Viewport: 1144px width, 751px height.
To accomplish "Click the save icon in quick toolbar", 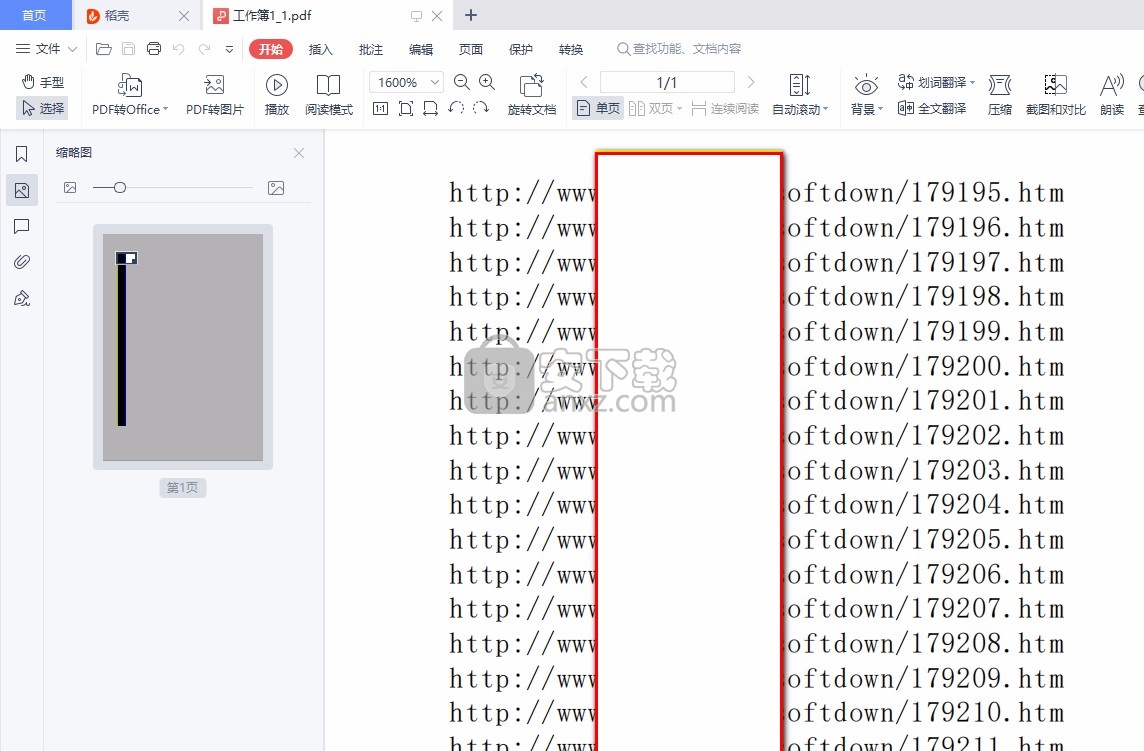I will [128, 49].
